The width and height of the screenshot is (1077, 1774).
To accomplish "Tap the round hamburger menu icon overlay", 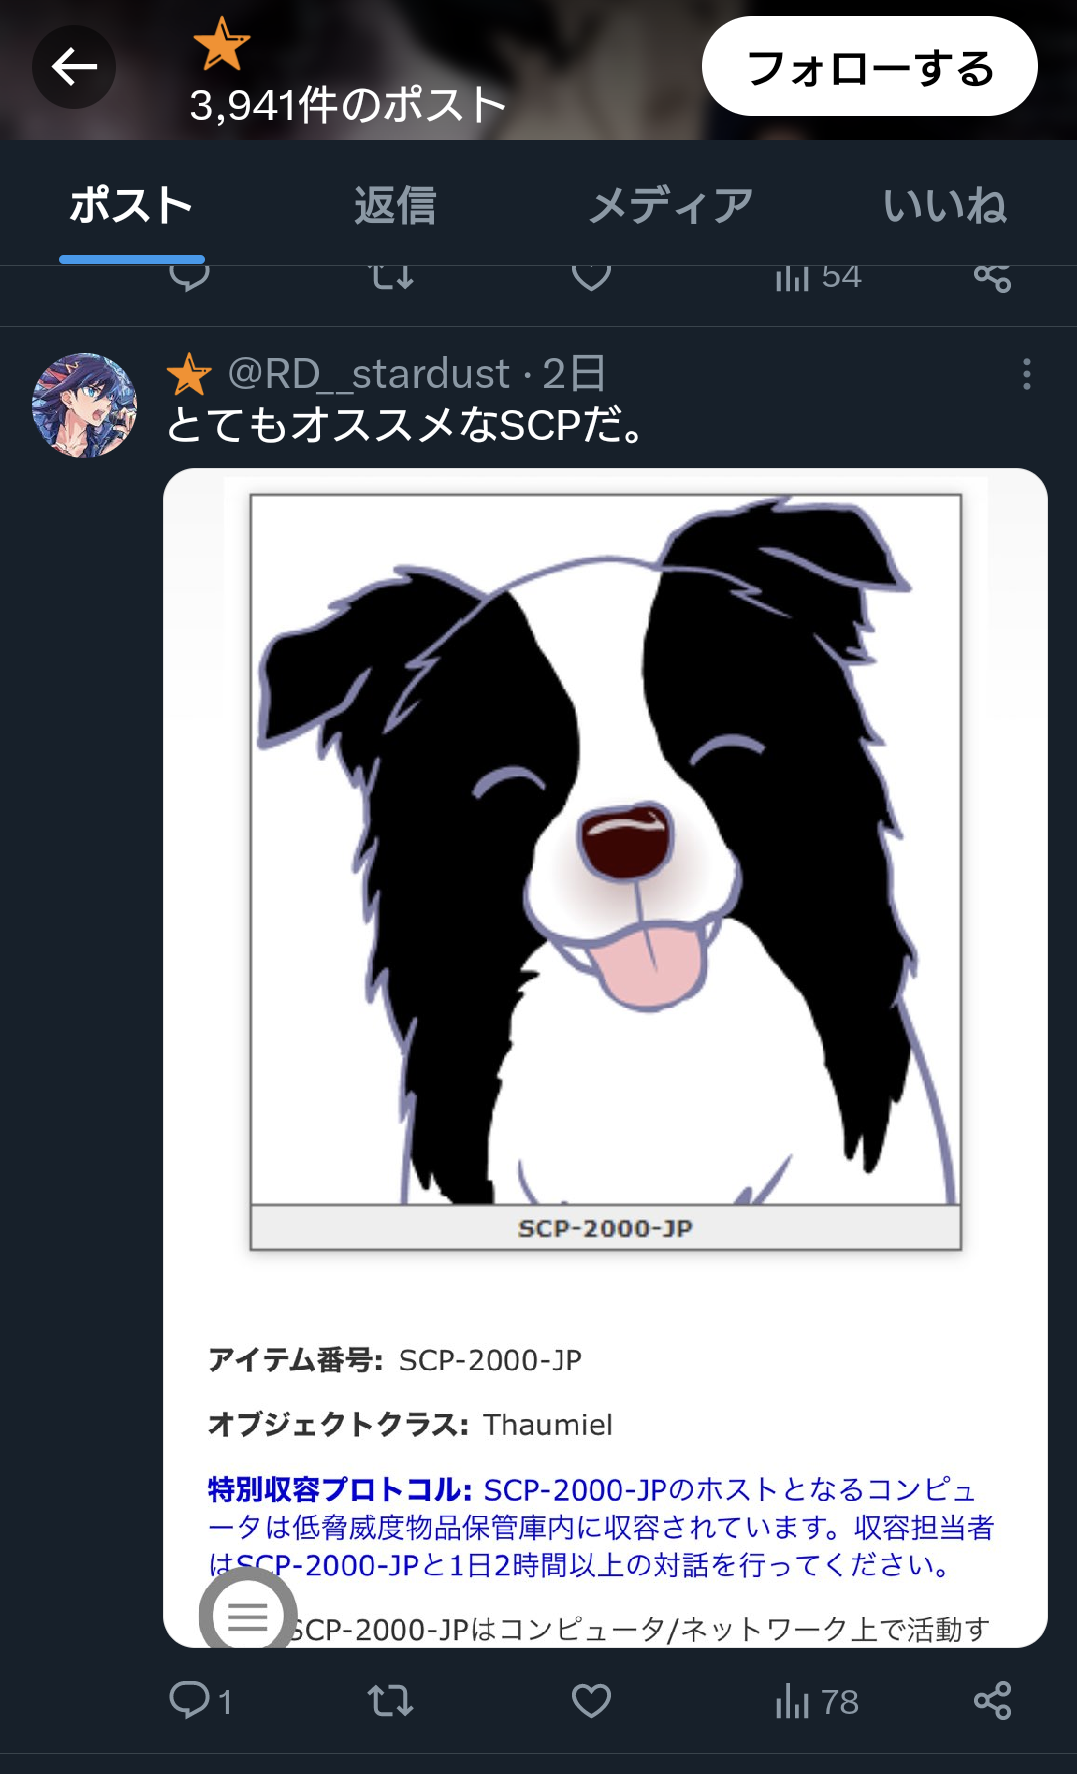I will 247,1614.
